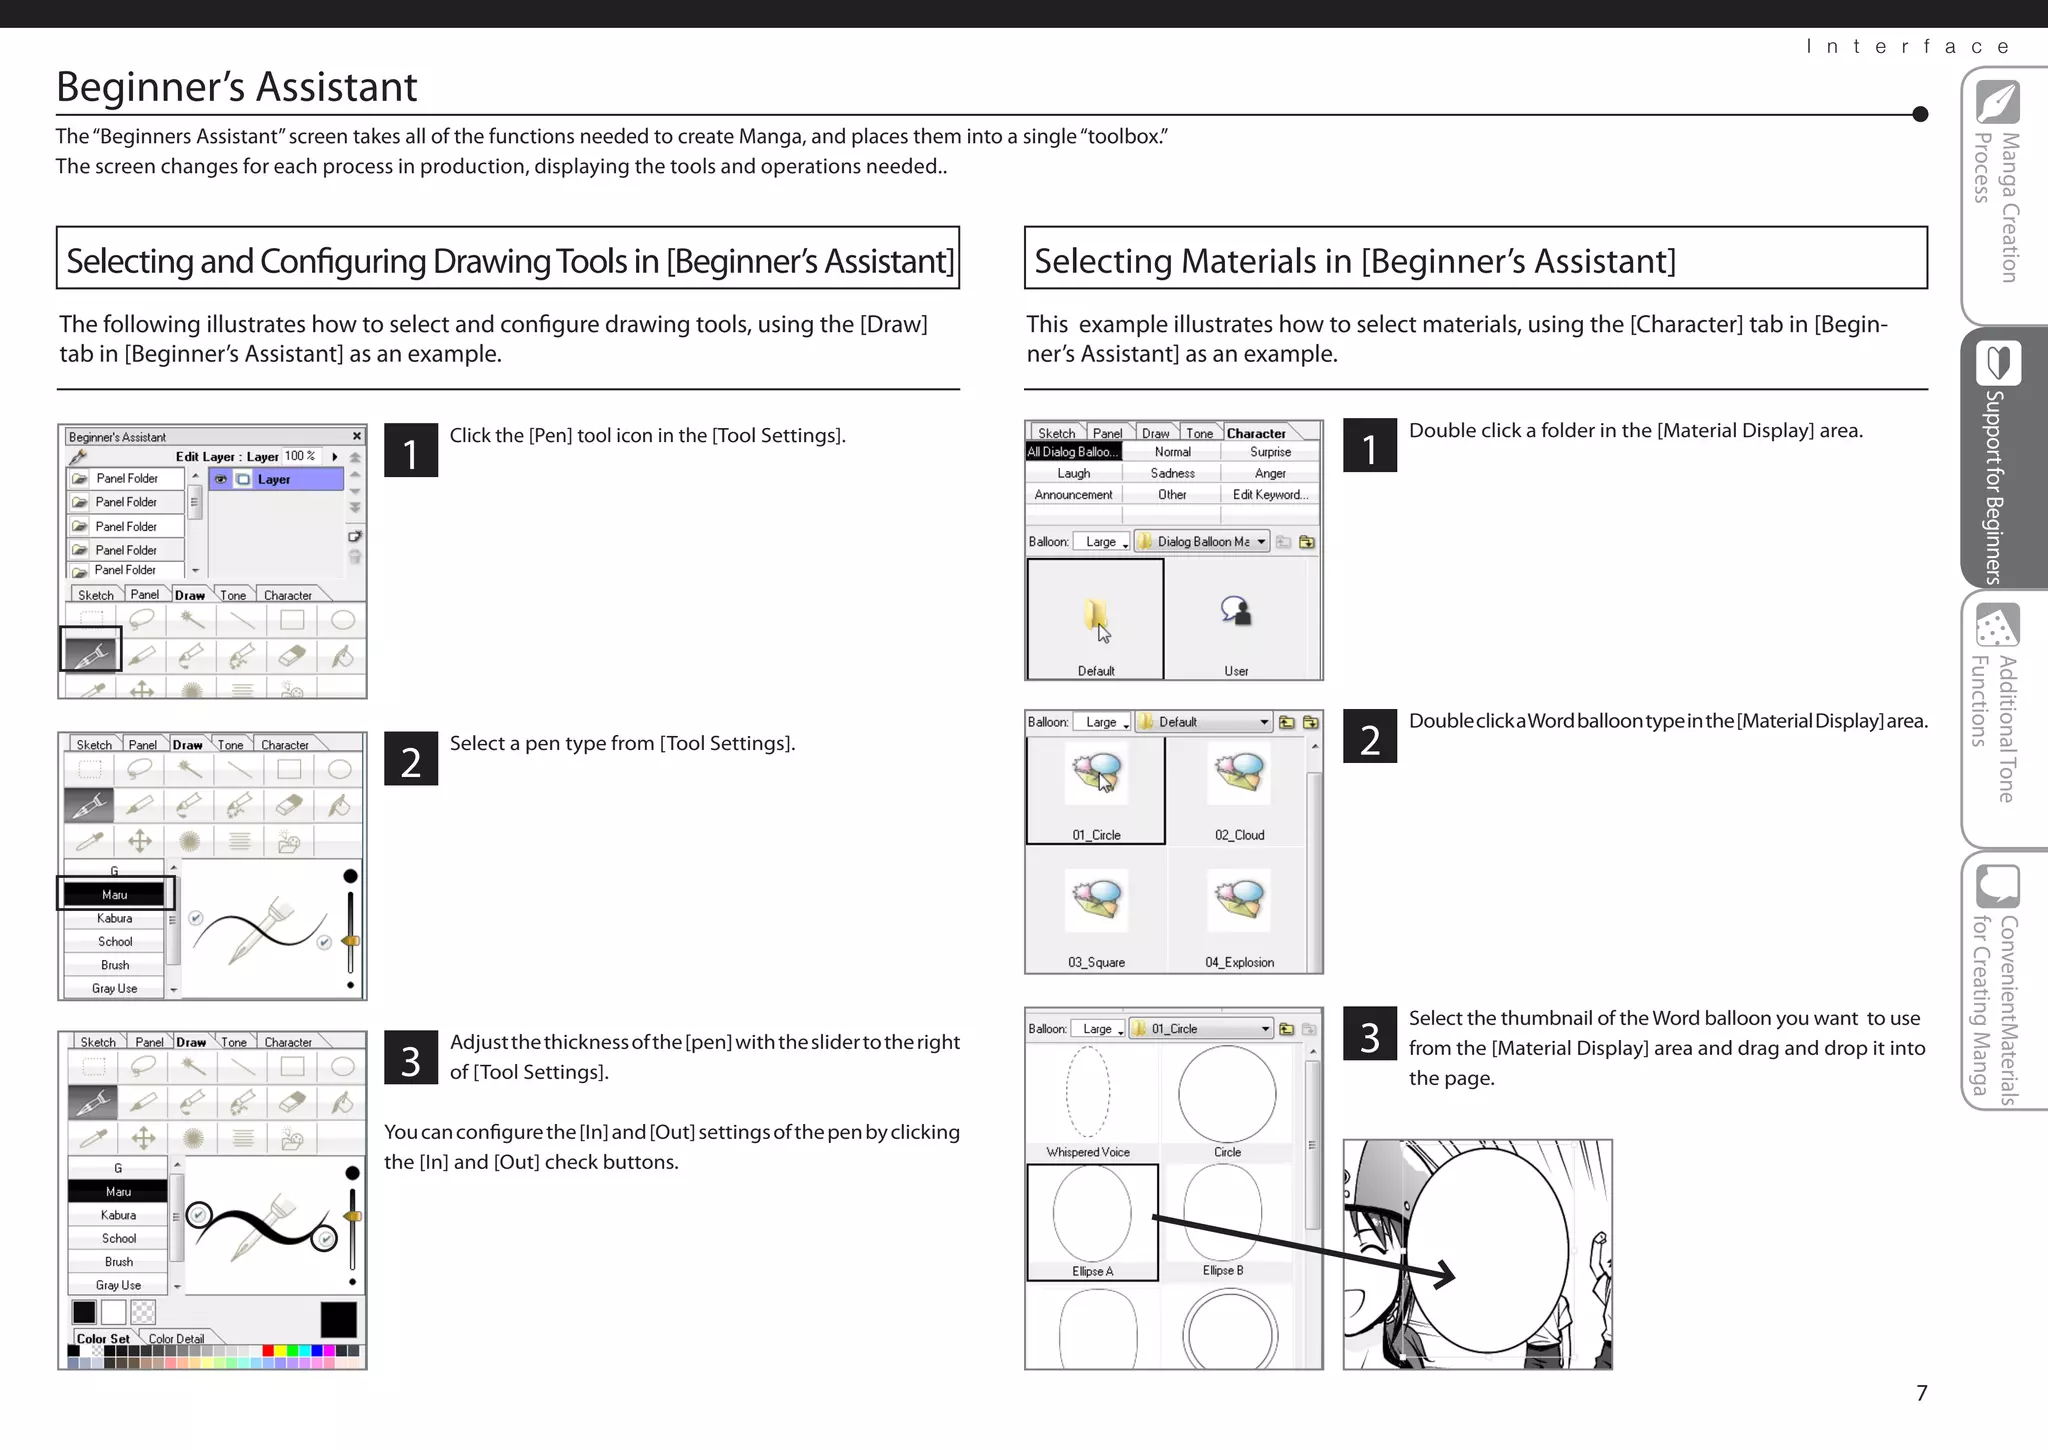Pick the red swatch in the Color Set
Screen dimensions: 2048x1450
(x=268, y=1351)
